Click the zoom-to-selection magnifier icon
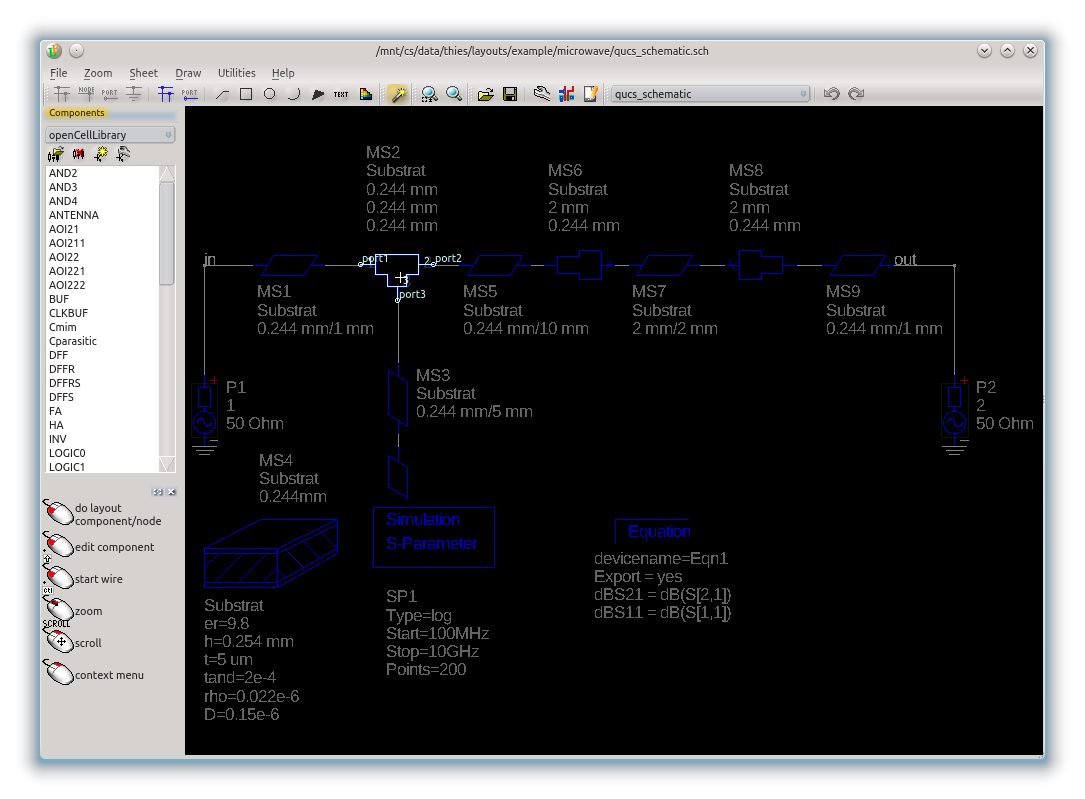1085x799 pixels. coord(430,94)
